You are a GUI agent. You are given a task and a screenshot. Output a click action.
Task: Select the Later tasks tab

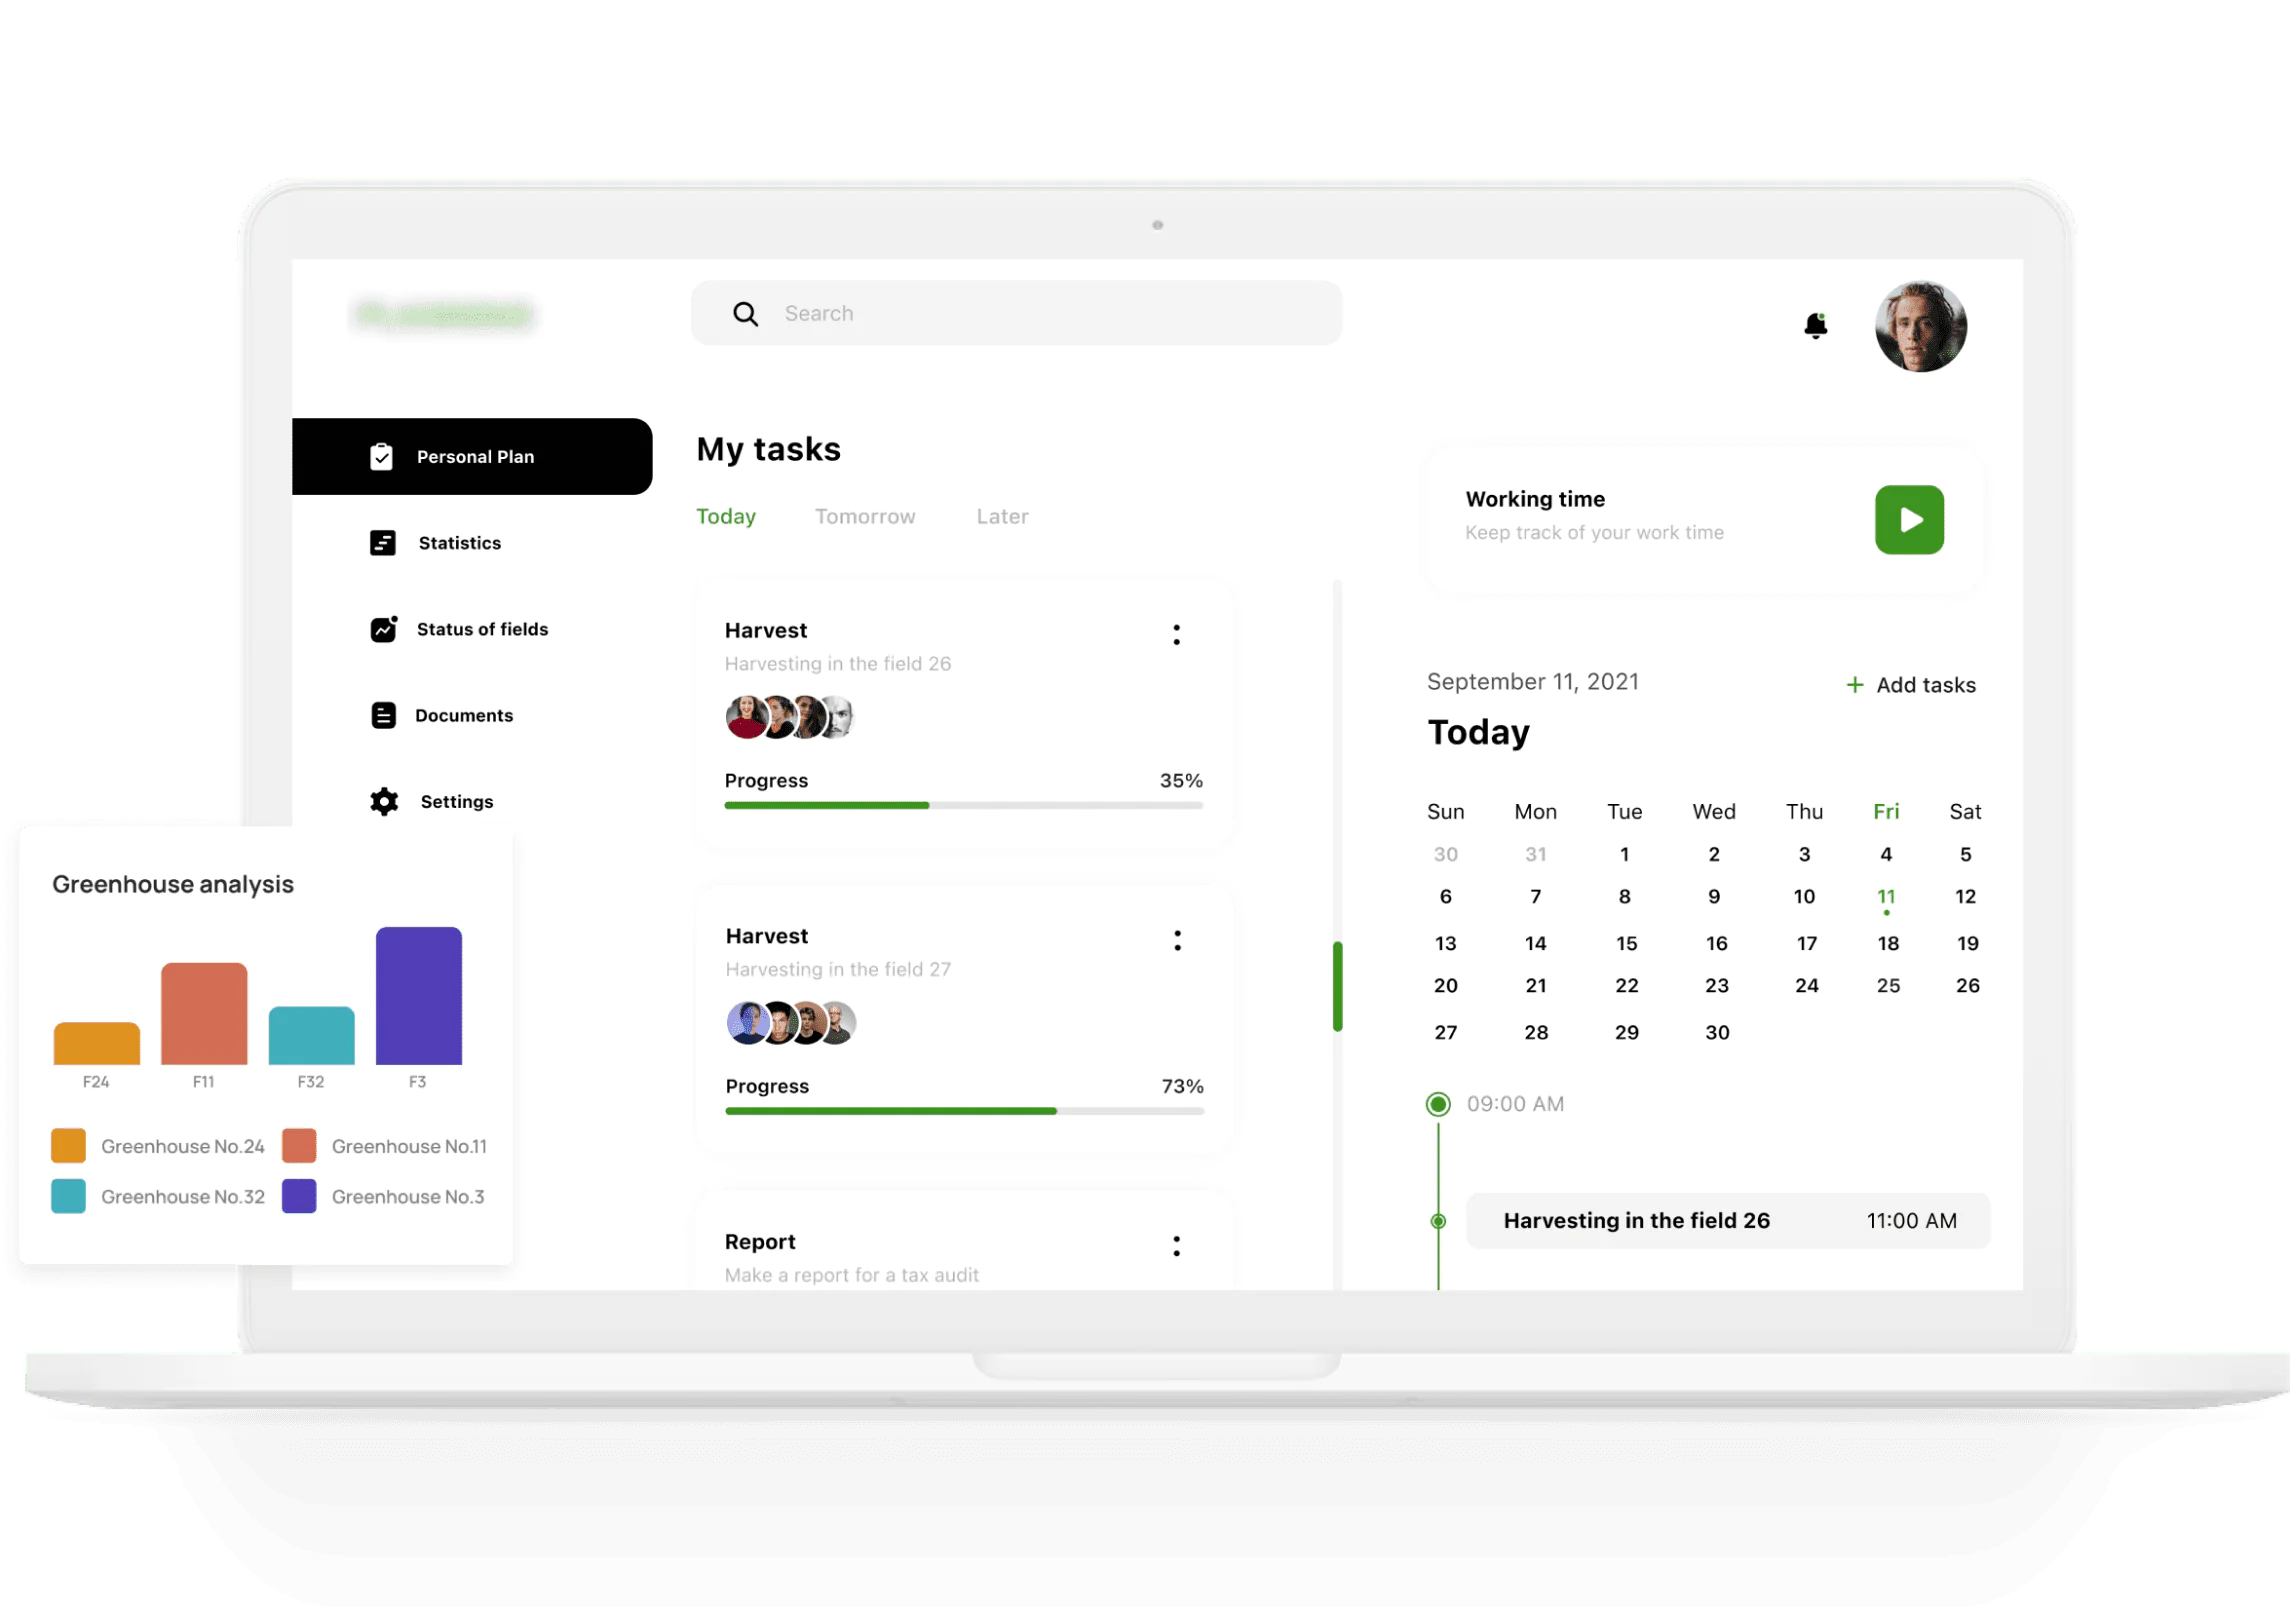(x=1001, y=516)
